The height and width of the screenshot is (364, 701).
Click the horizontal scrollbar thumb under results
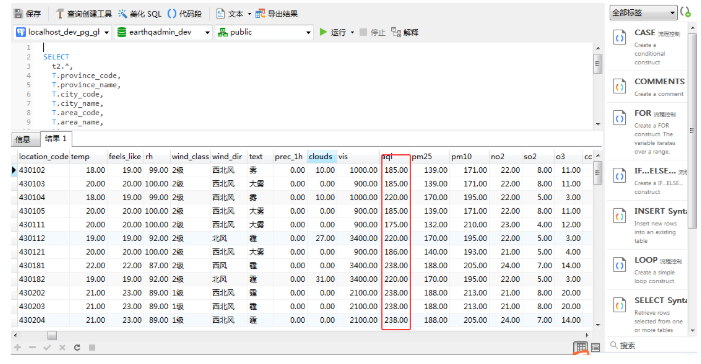click(52, 335)
